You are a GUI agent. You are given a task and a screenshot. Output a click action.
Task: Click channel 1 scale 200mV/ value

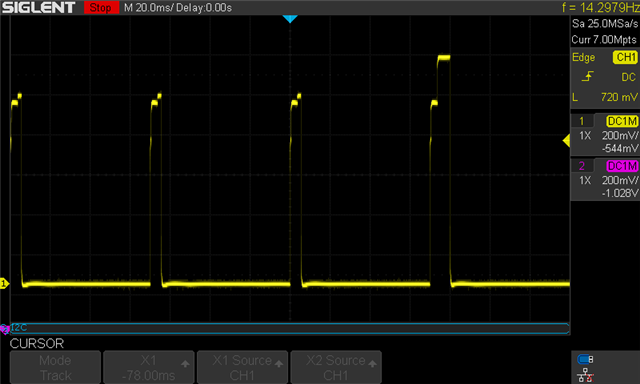(620, 135)
